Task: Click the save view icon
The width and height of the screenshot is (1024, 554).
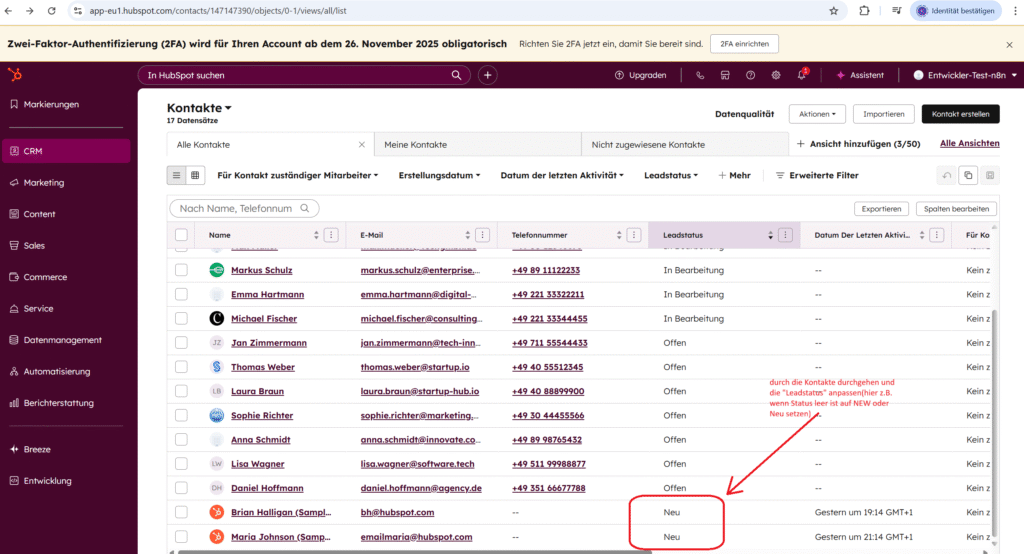Action: point(990,175)
